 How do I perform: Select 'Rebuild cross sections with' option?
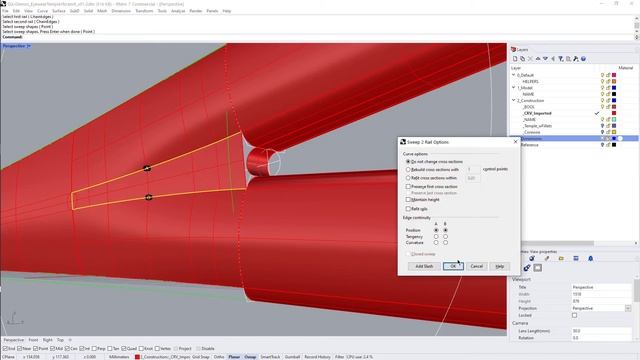408,169
